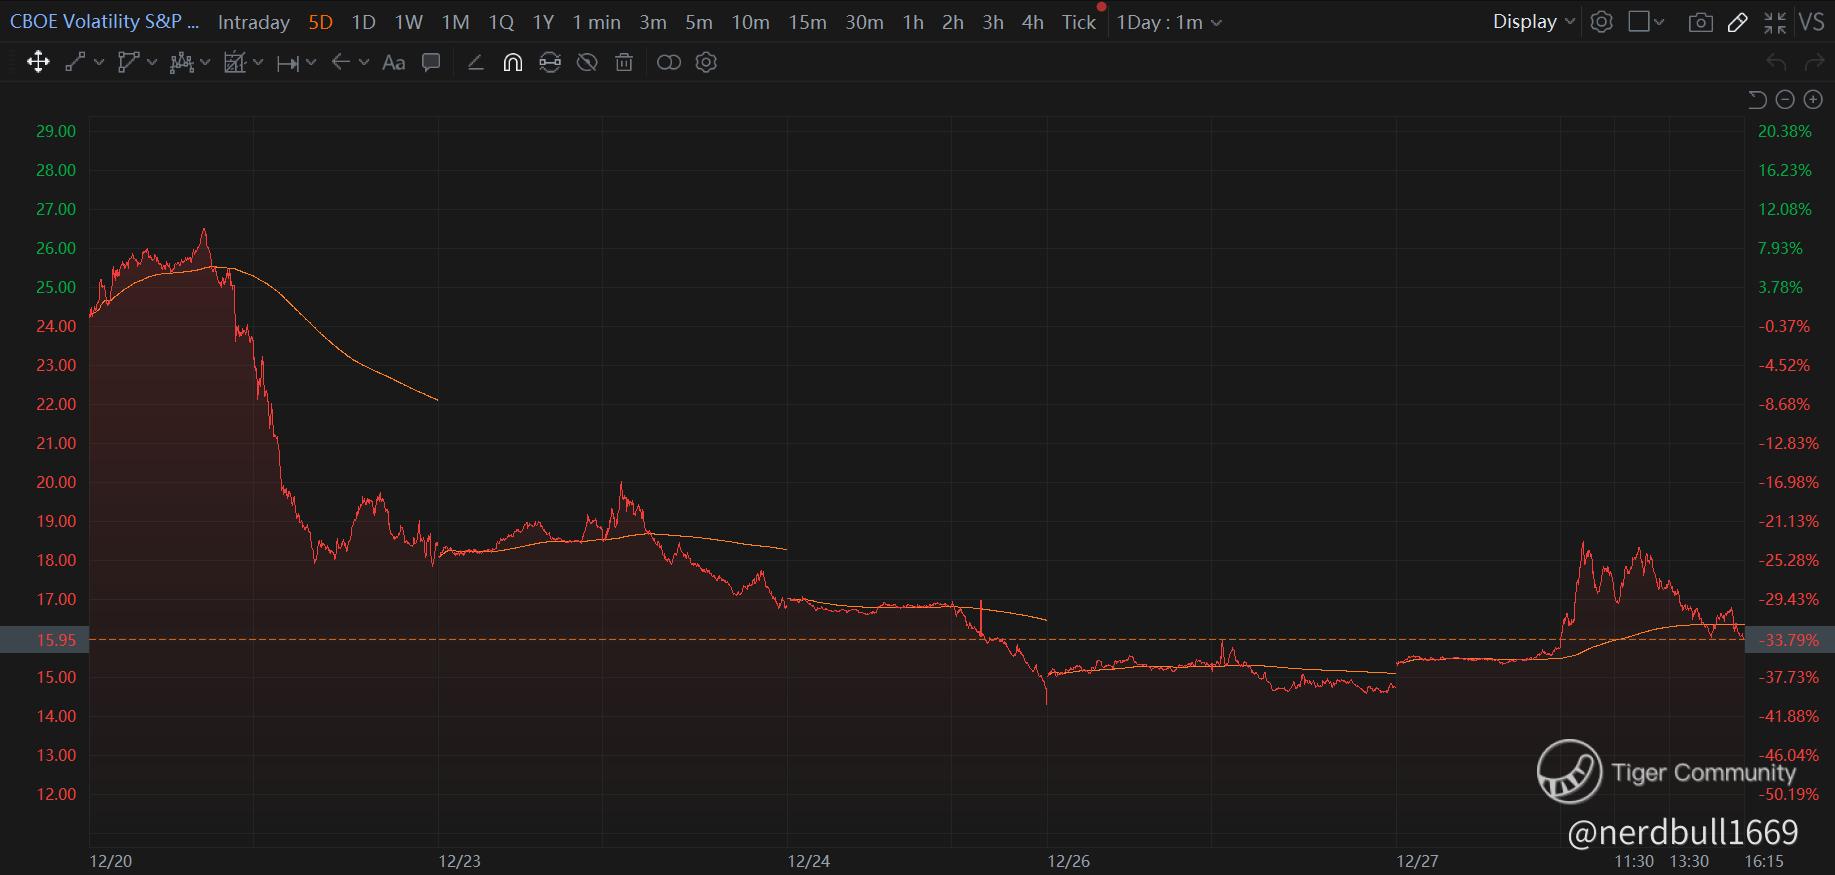Switch to the Intraday timeframe

254,22
